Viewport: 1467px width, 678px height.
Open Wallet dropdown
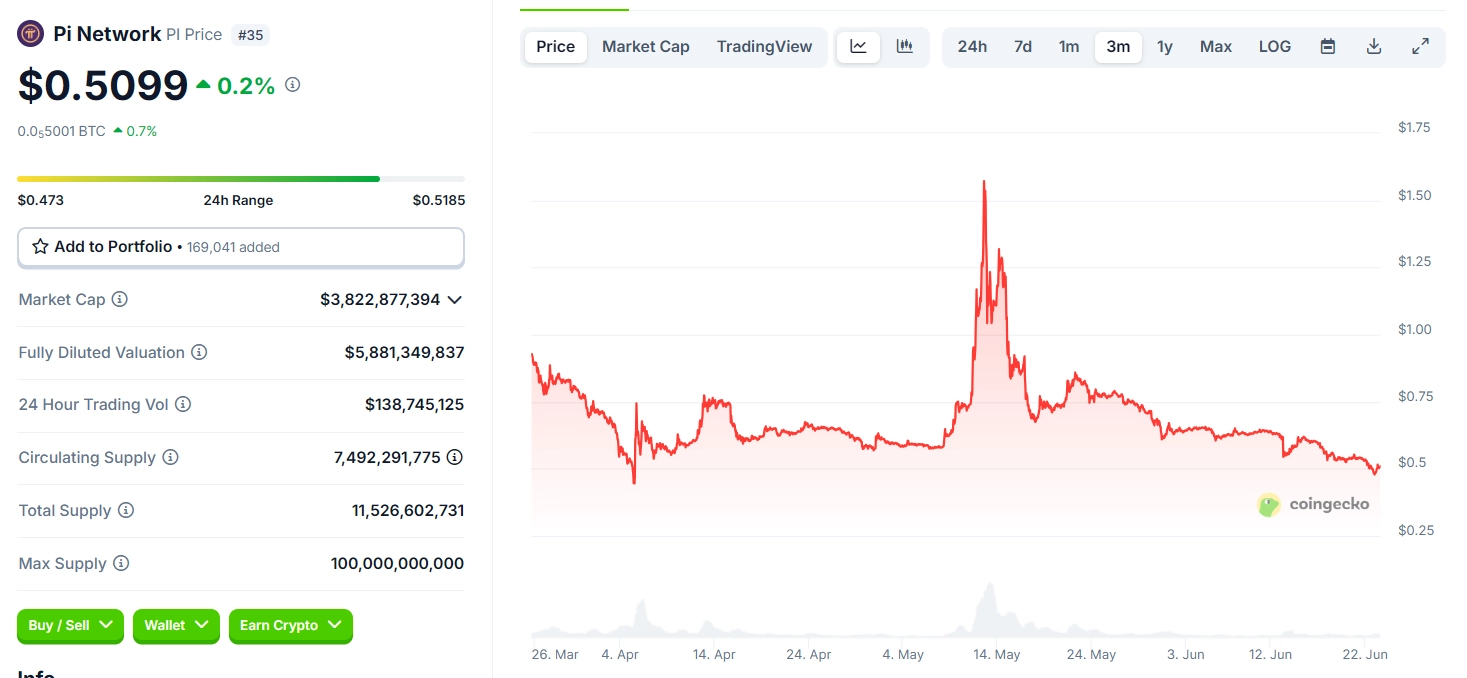click(176, 625)
